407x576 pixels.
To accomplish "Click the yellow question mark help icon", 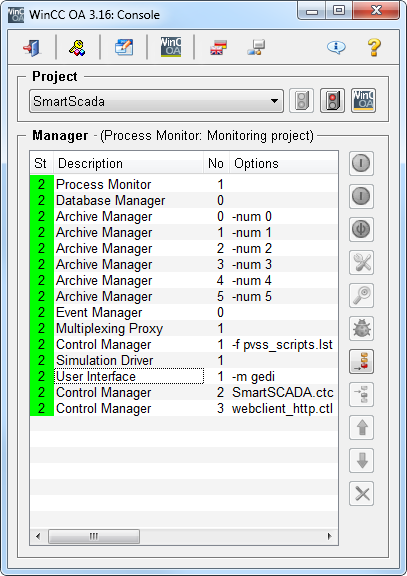I will coord(374,47).
